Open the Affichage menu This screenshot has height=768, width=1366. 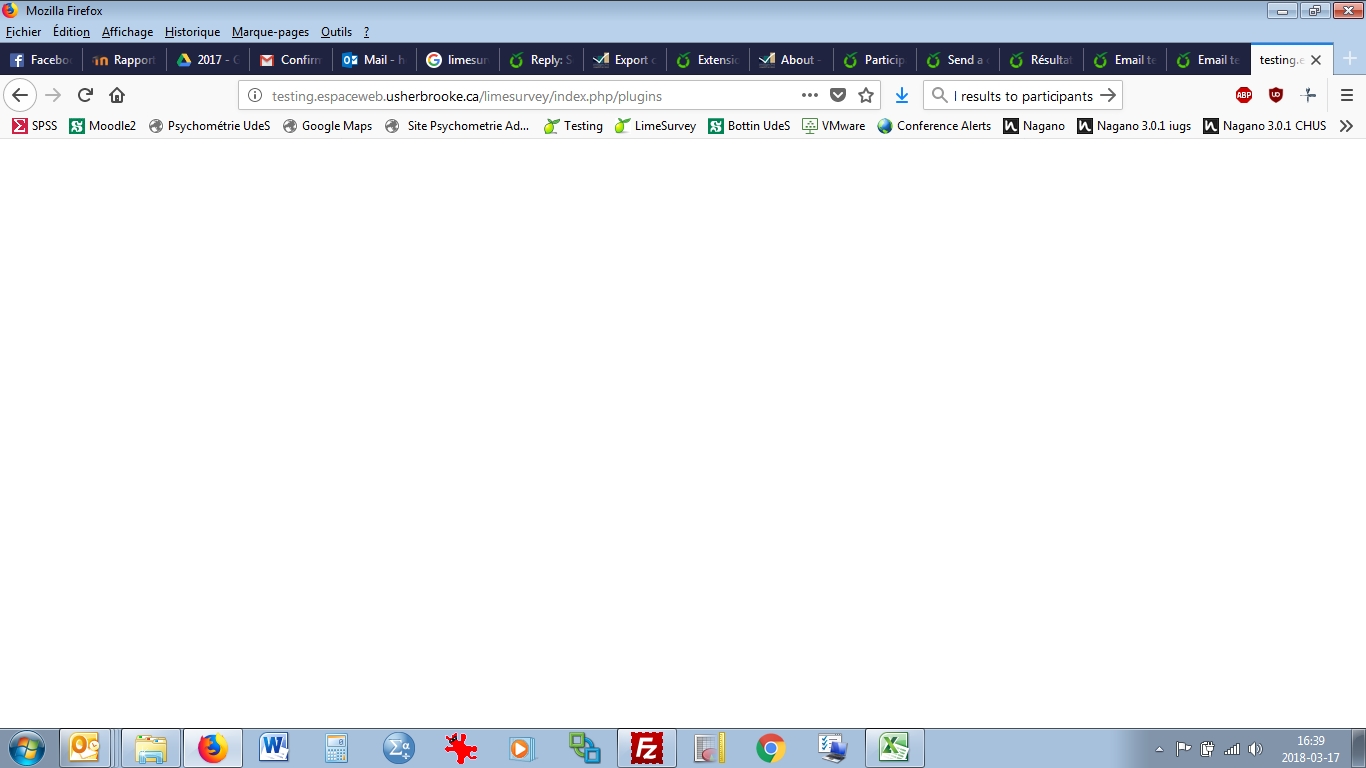coord(128,32)
